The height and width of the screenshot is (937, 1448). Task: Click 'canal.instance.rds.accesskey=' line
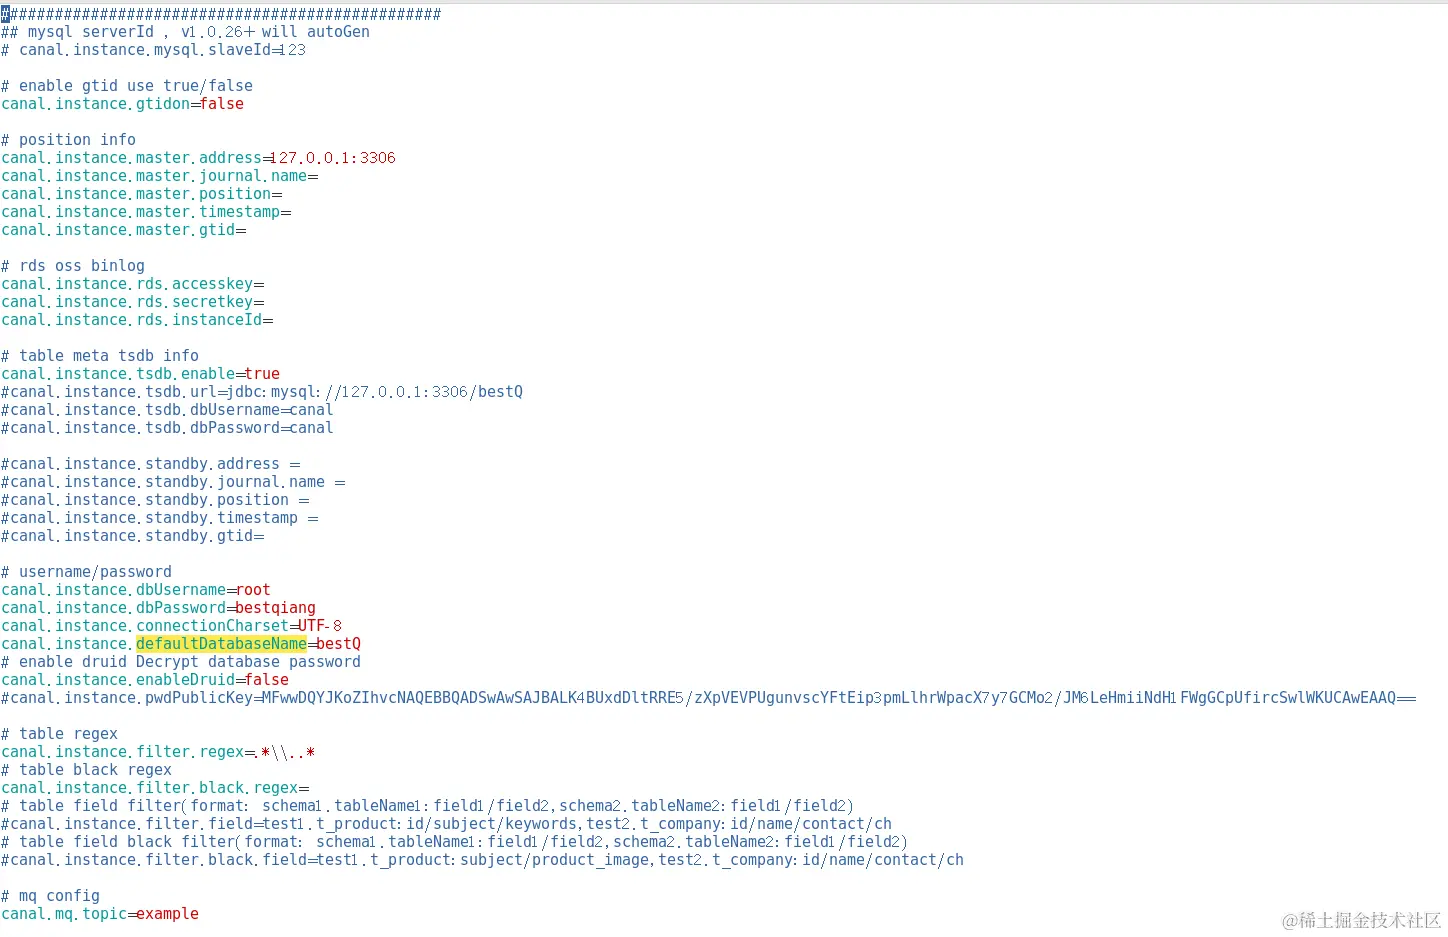(133, 284)
